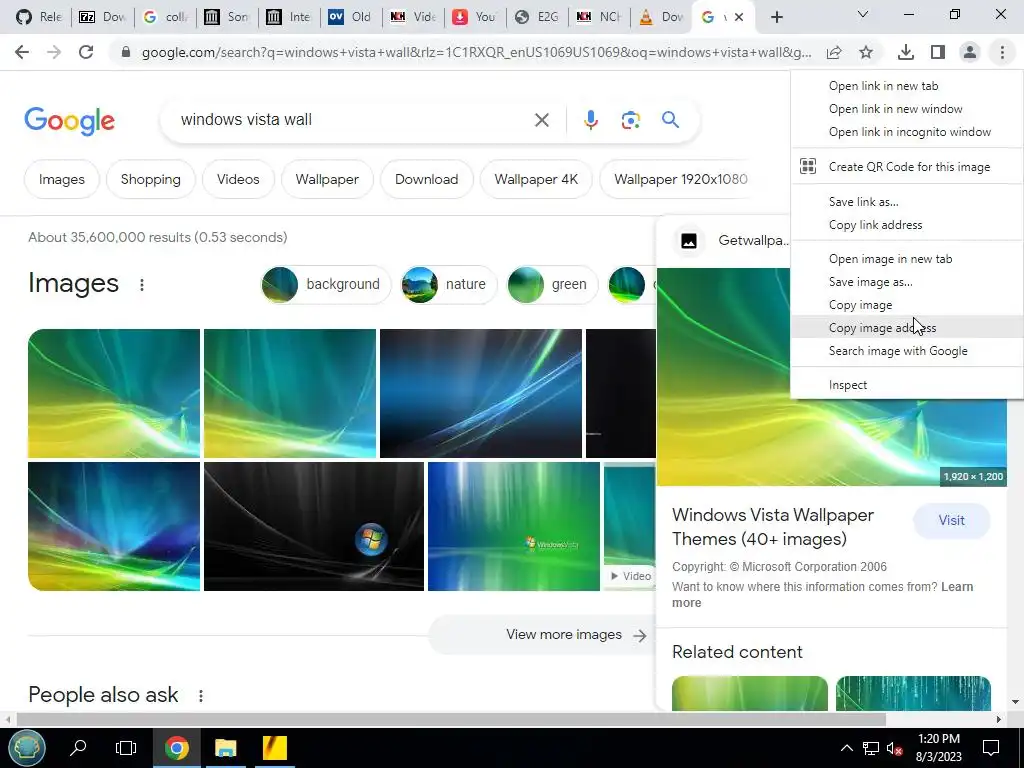Open the Chrome profile avatar

click(x=970, y=52)
